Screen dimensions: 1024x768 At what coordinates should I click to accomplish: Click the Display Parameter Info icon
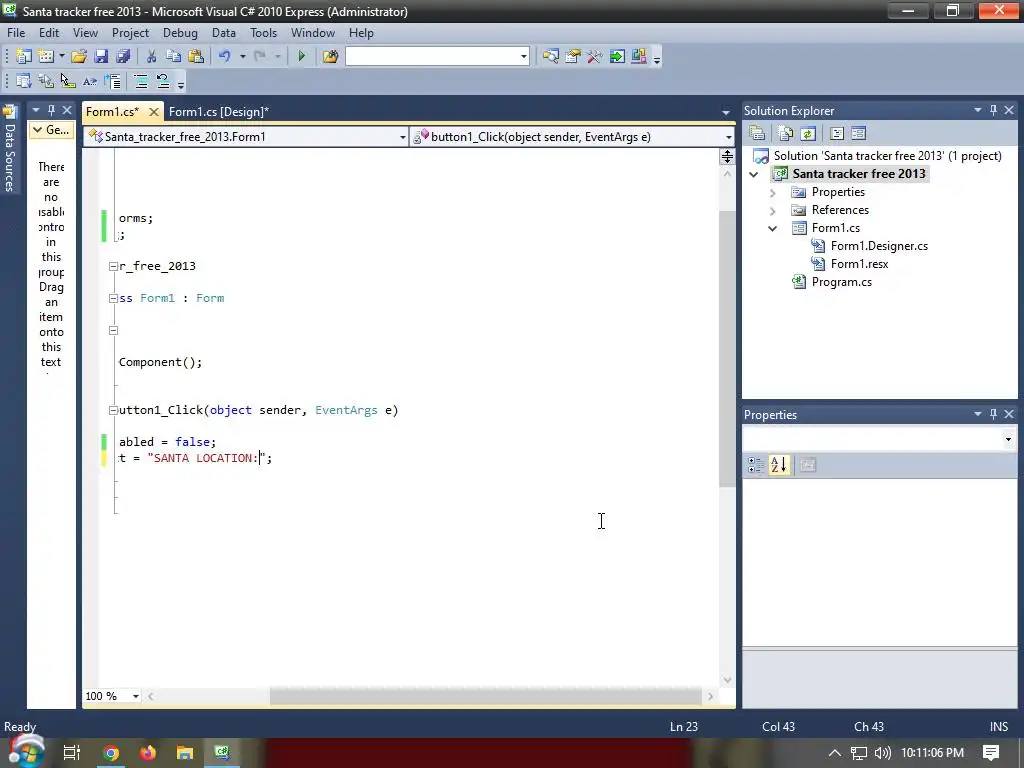46,81
